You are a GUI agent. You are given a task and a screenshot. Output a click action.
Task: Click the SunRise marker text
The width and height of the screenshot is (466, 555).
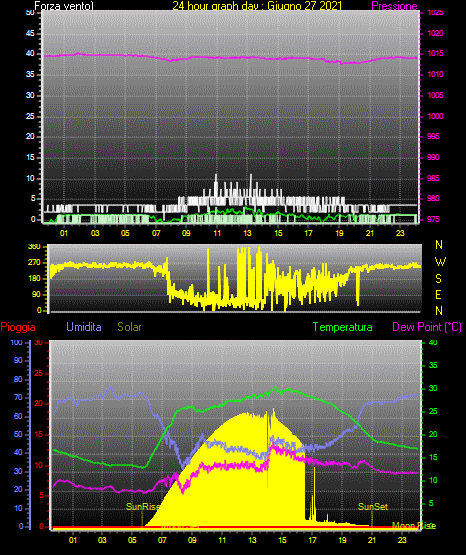[143, 507]
